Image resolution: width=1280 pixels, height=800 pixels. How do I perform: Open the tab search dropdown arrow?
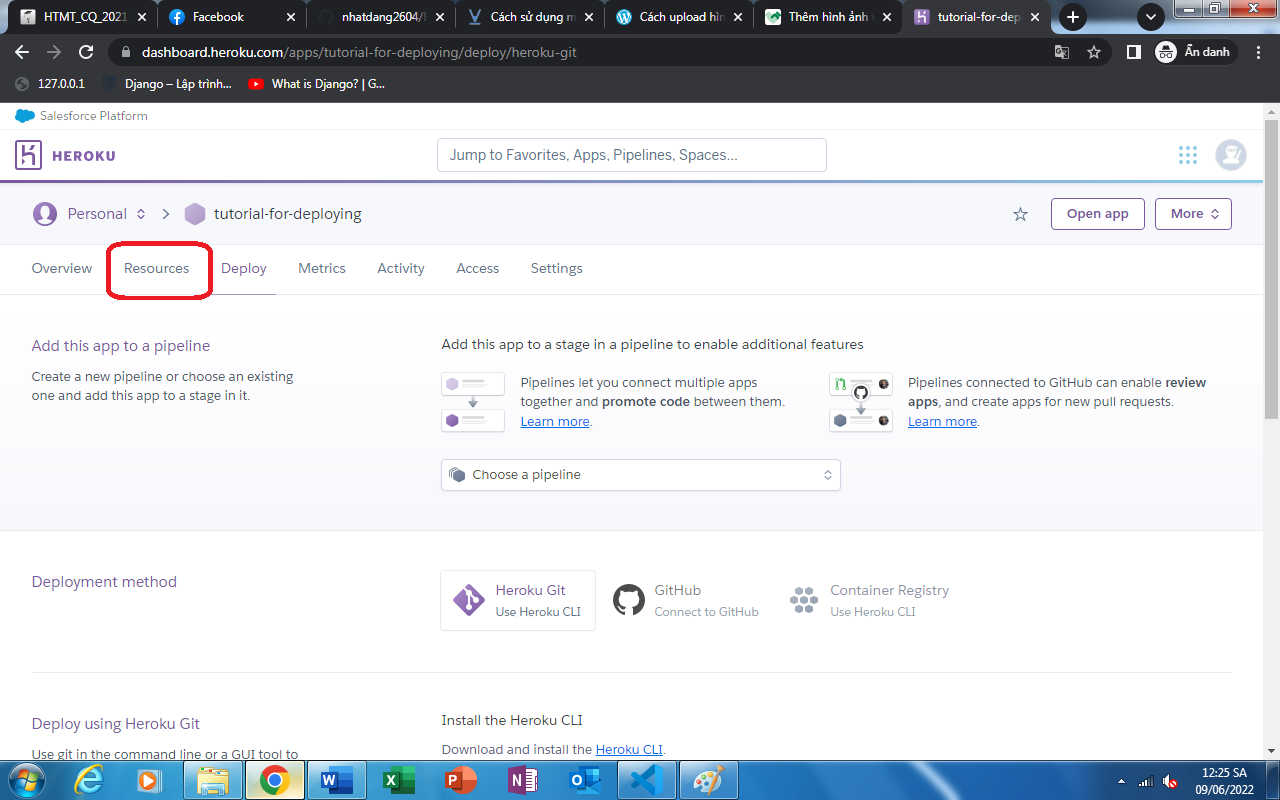1151,17
